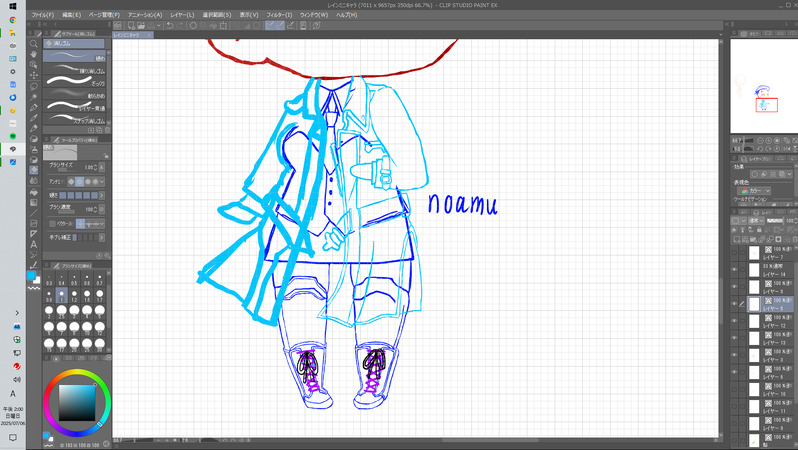Open the anti-aliasing options dropdown arrow
The width and height of the screenshot is (798, 450).
[x=102, y=181]
